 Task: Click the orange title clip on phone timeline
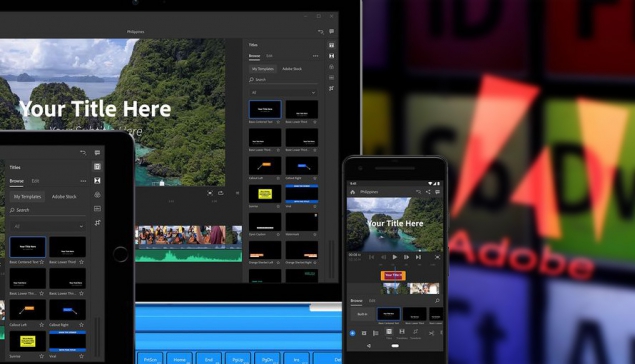393,275
